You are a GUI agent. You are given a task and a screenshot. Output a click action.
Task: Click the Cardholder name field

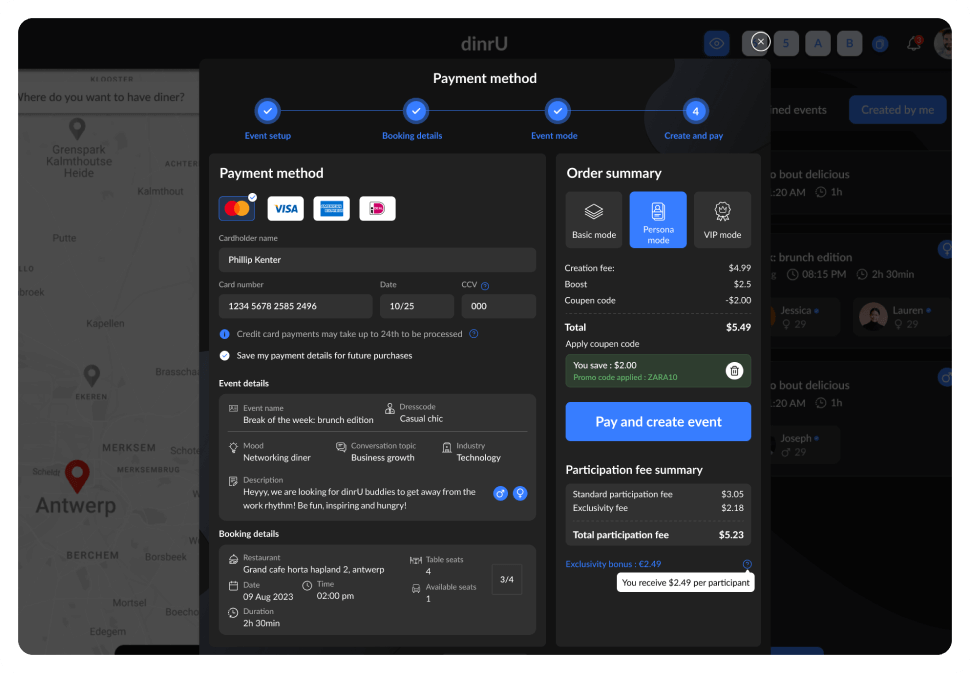pos(377,260)
